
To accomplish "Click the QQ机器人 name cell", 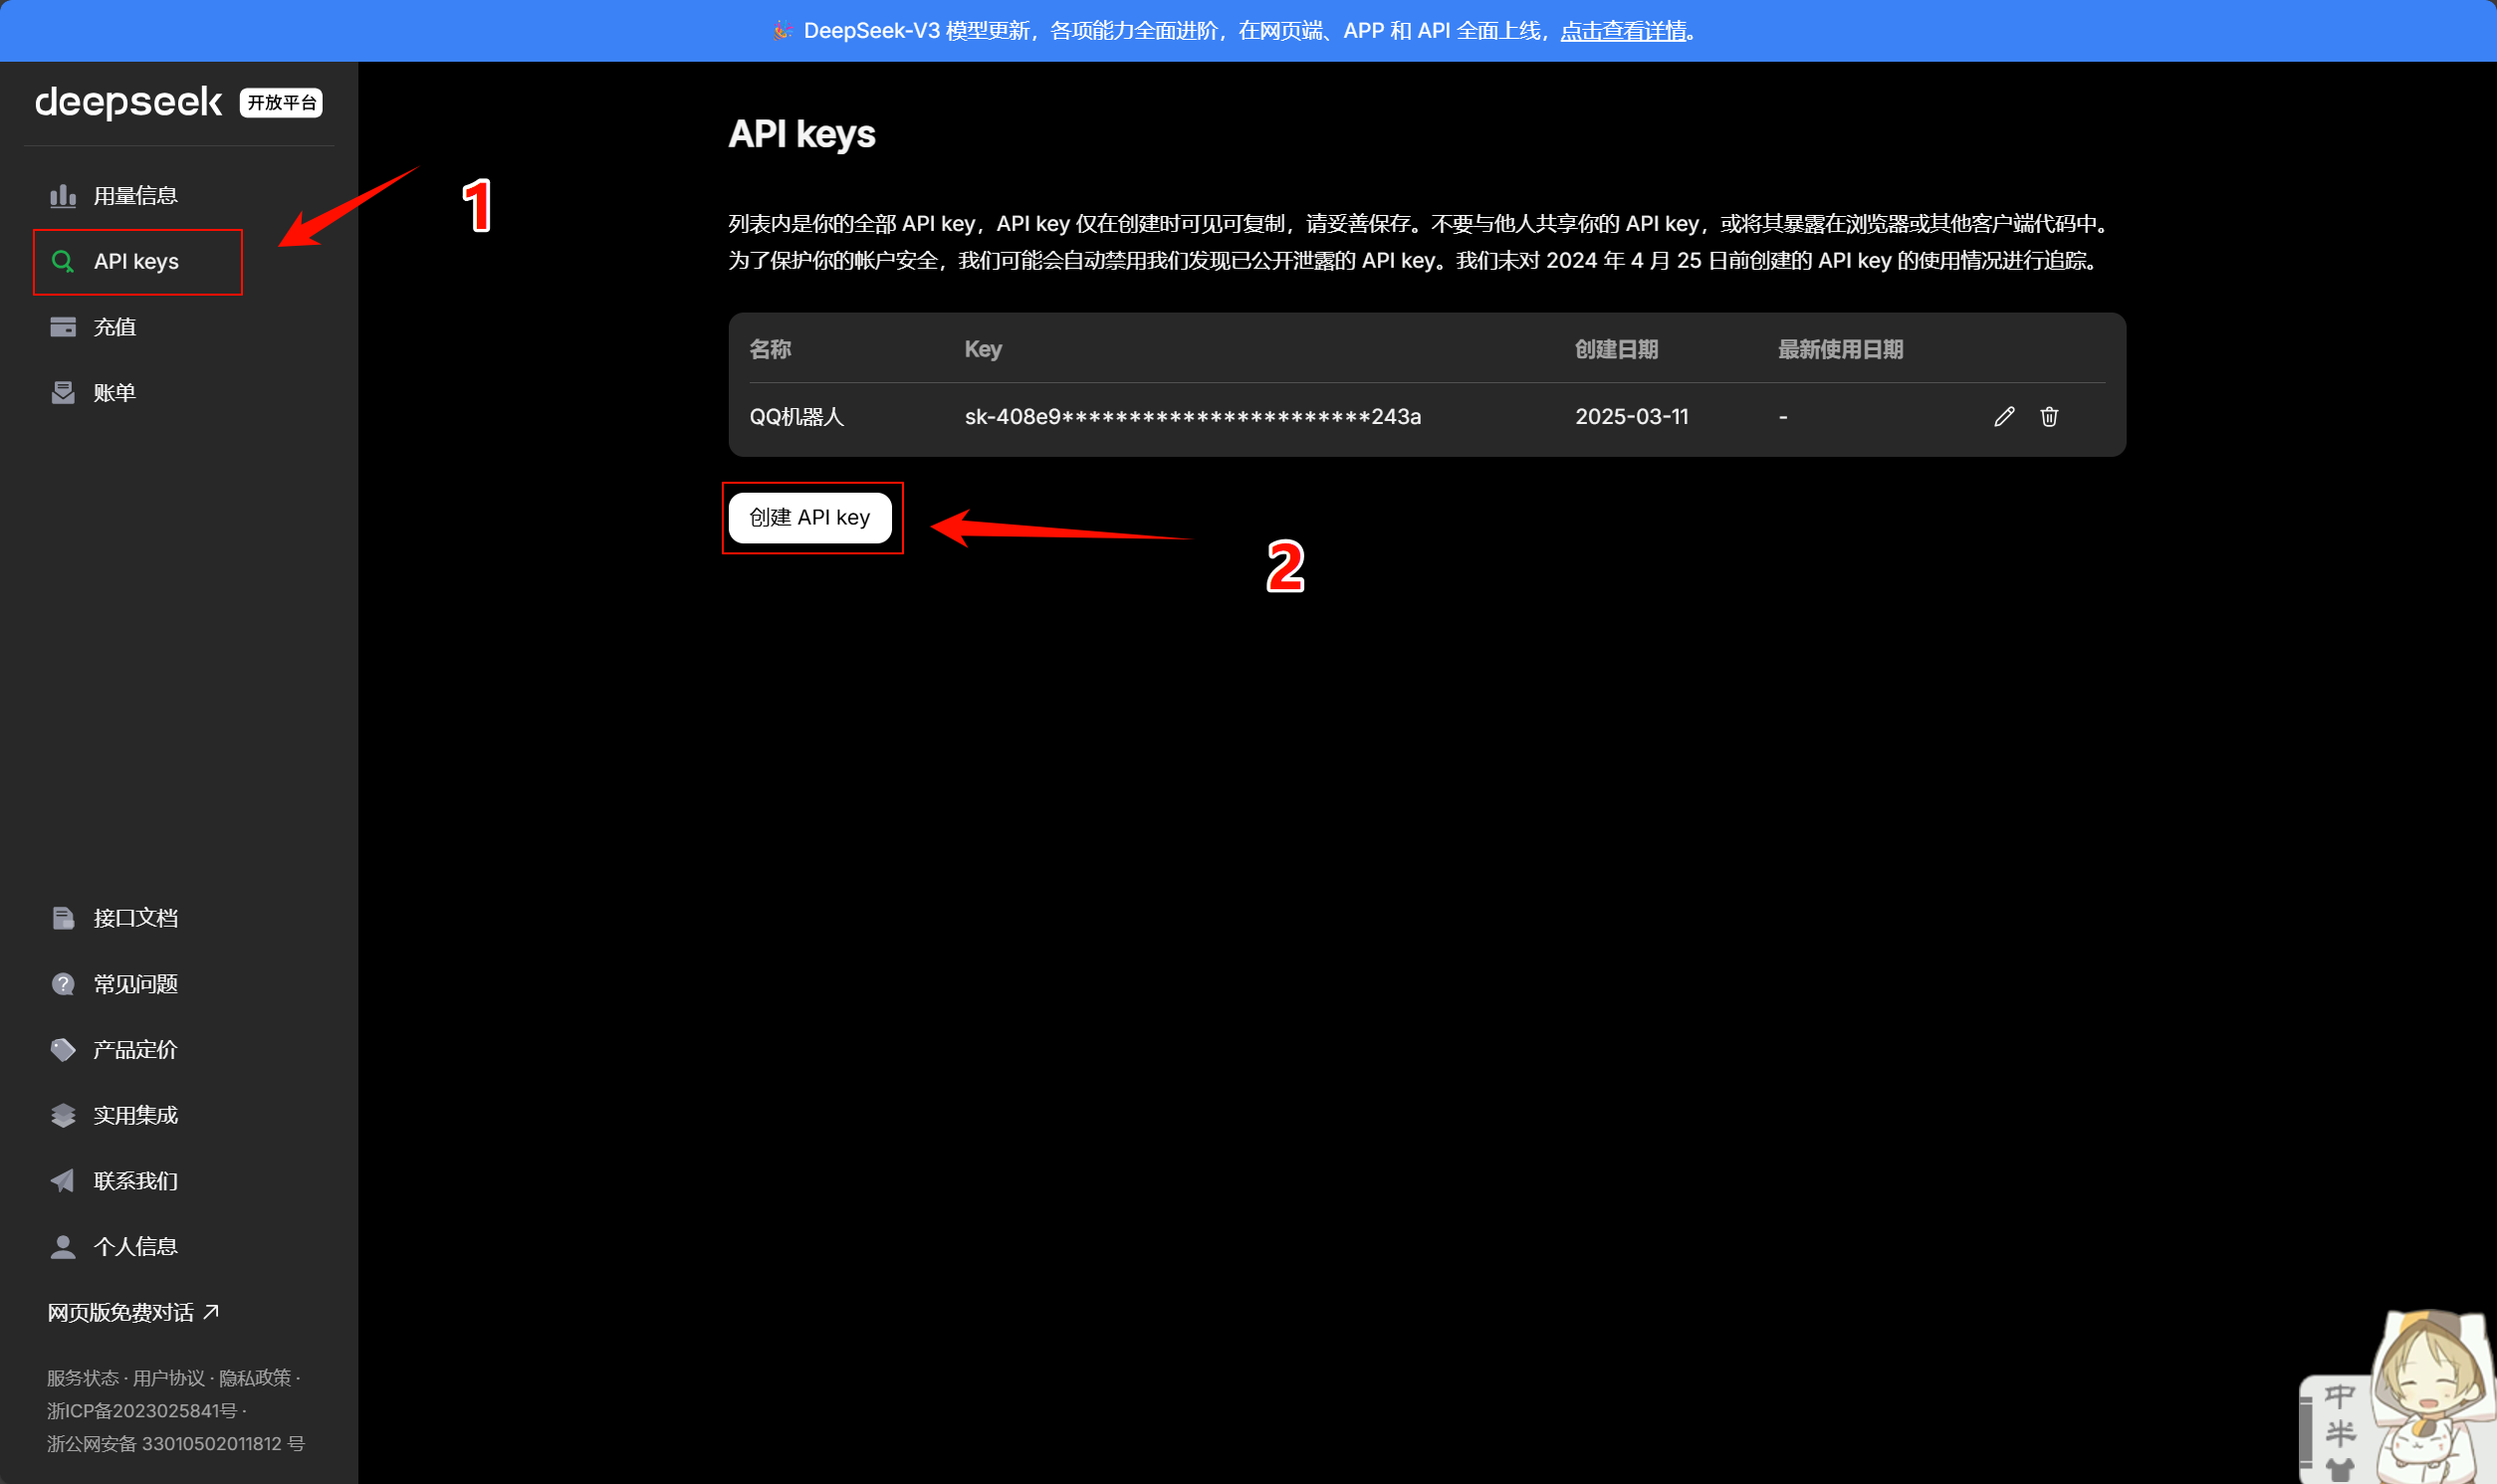I will pyautogui.click(x=797, y=417).
